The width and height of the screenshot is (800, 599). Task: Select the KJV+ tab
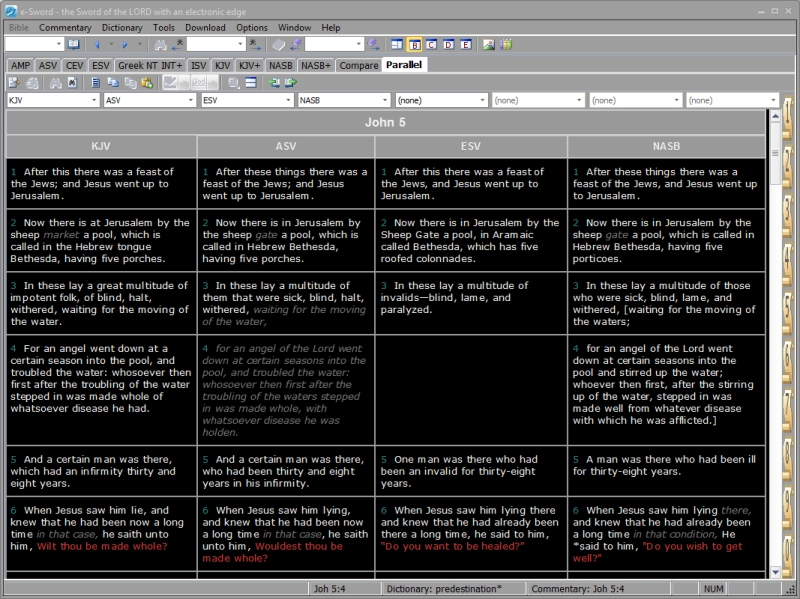[x=249, y=65]
